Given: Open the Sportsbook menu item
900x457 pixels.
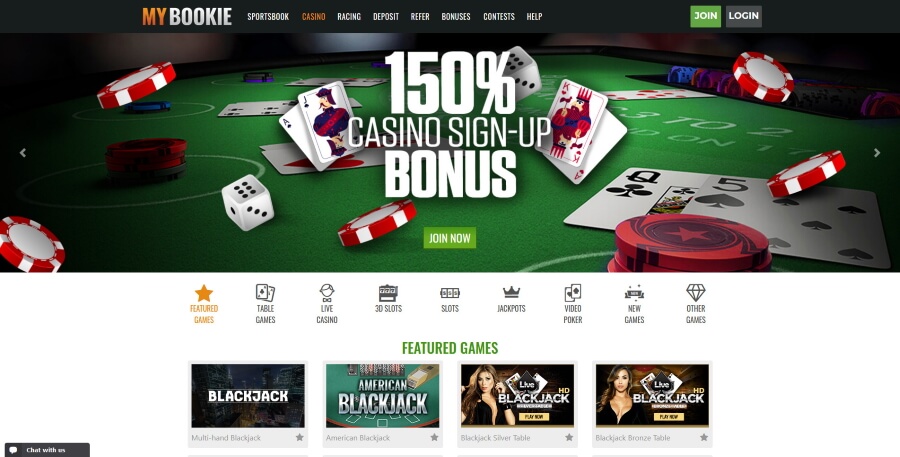Looking at the screenshot, I should (268, 17).
